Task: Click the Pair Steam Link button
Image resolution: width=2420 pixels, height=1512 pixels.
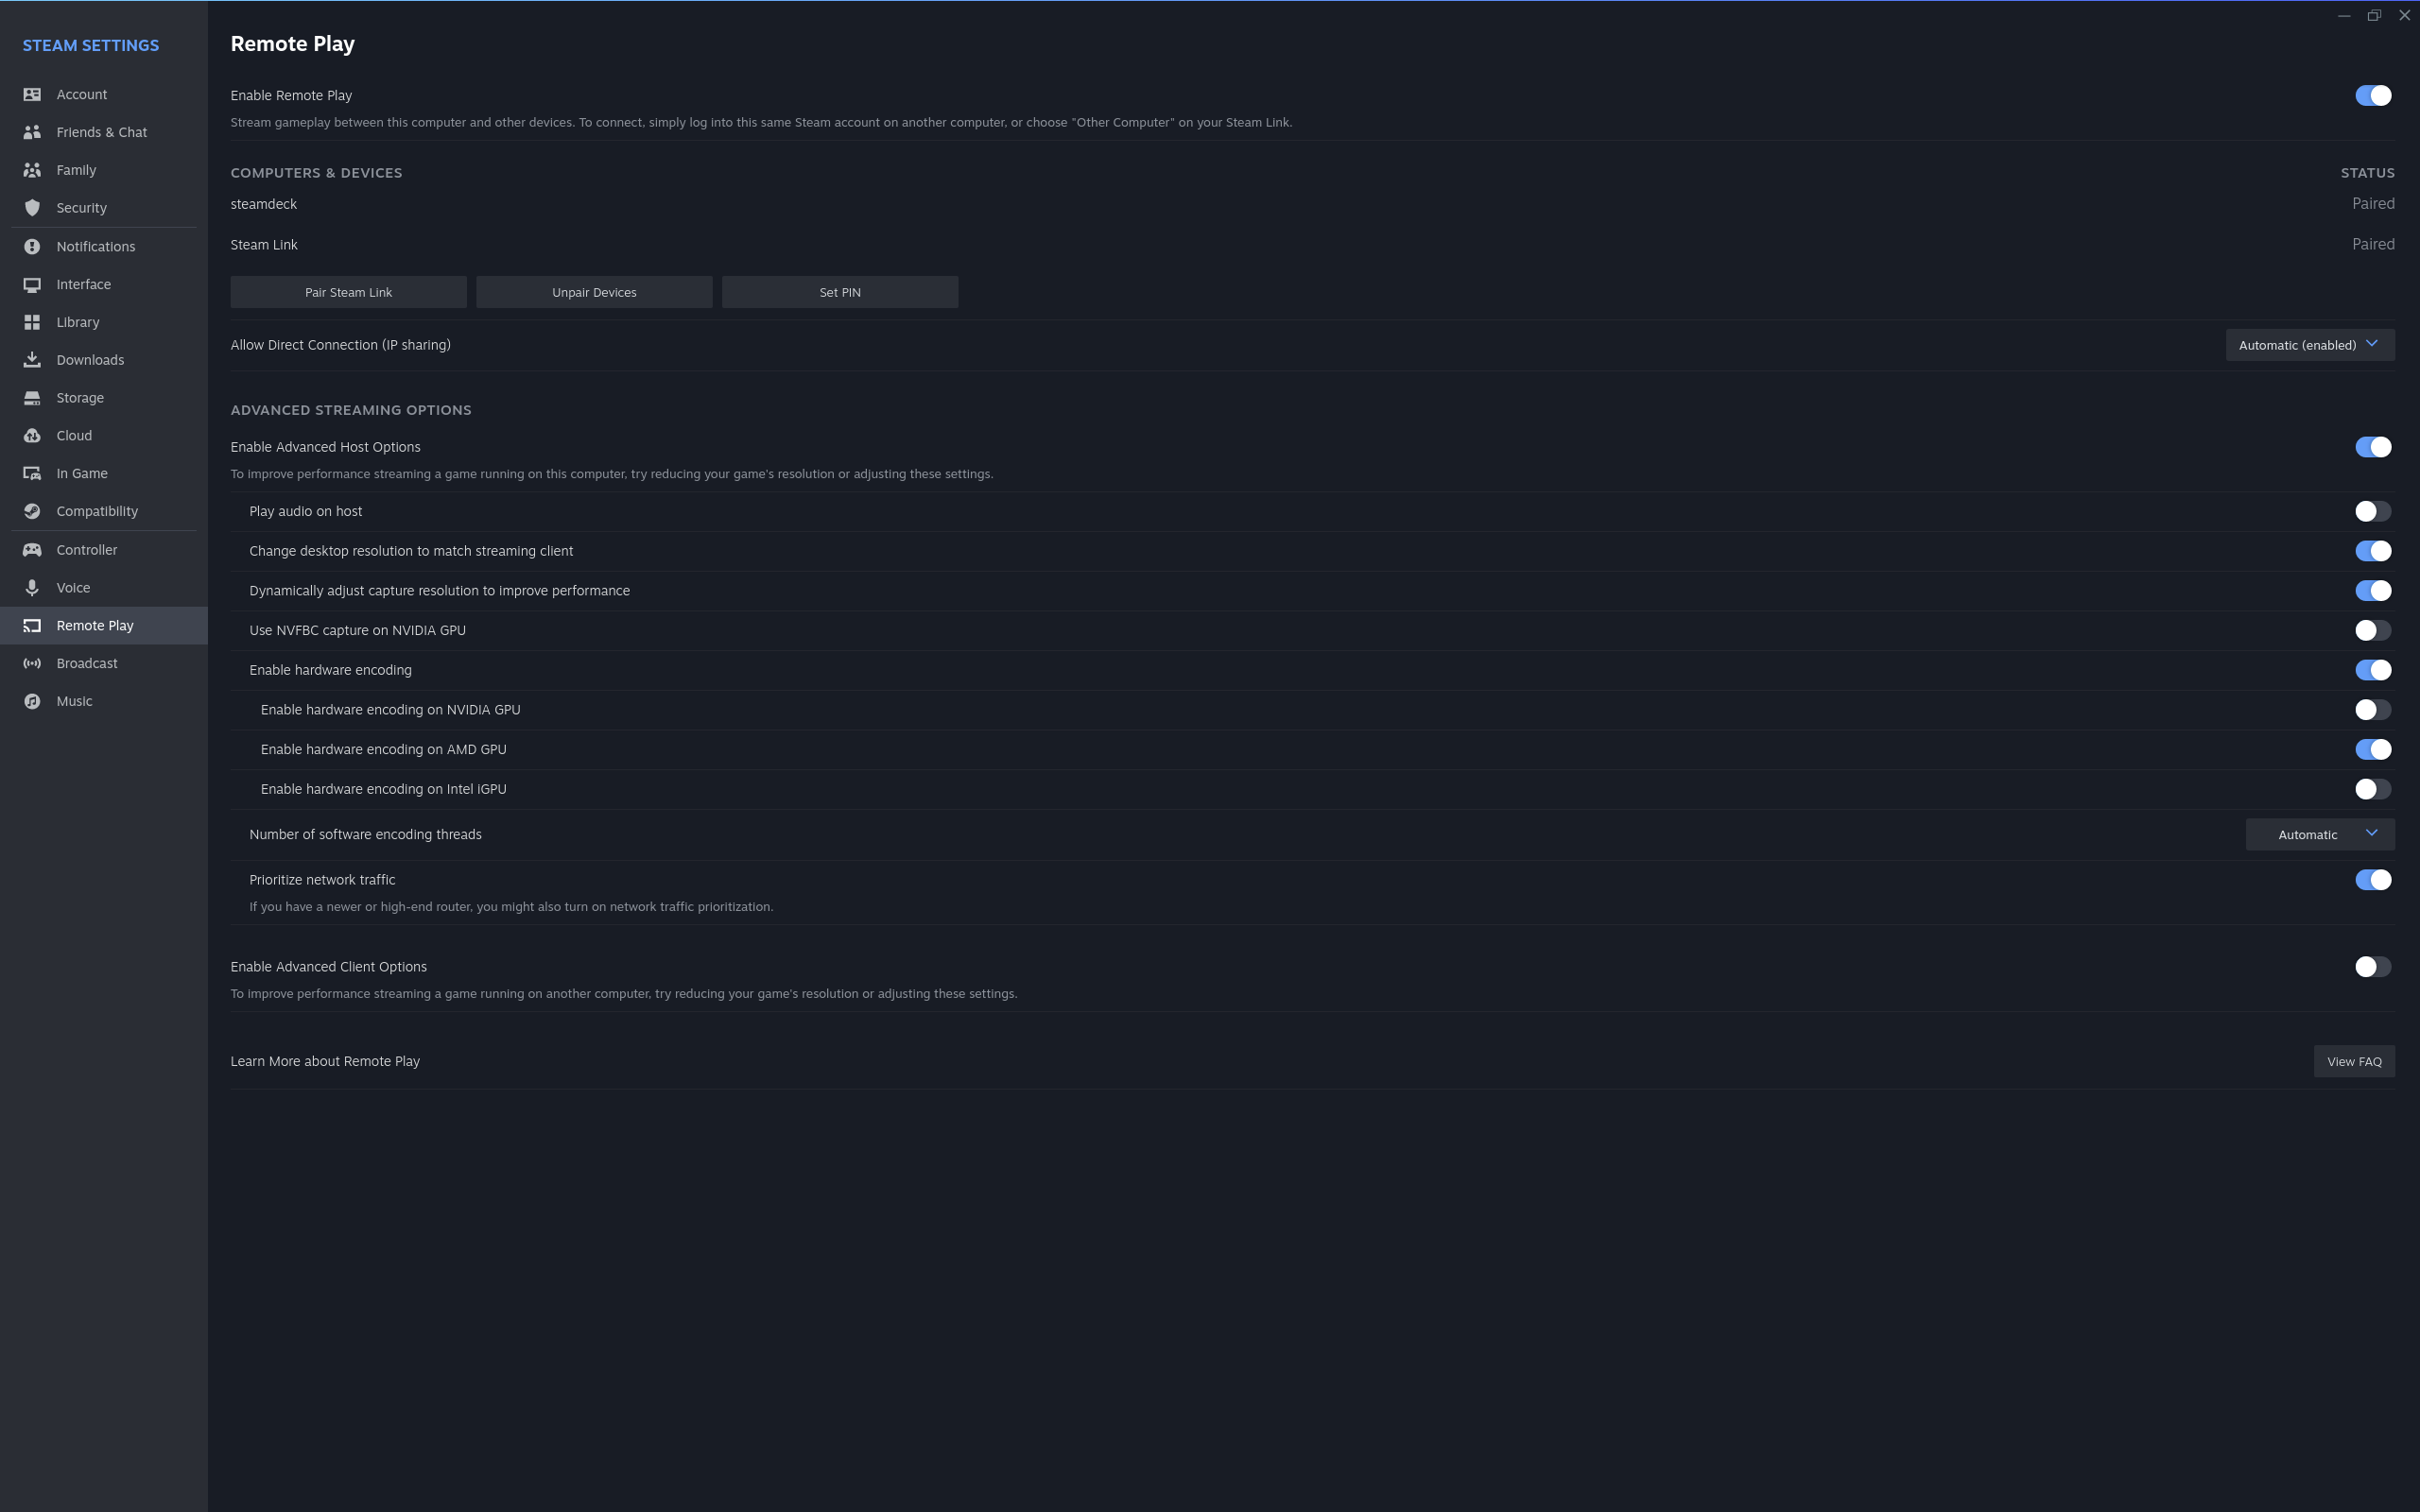Action: (x=348, y=291)
